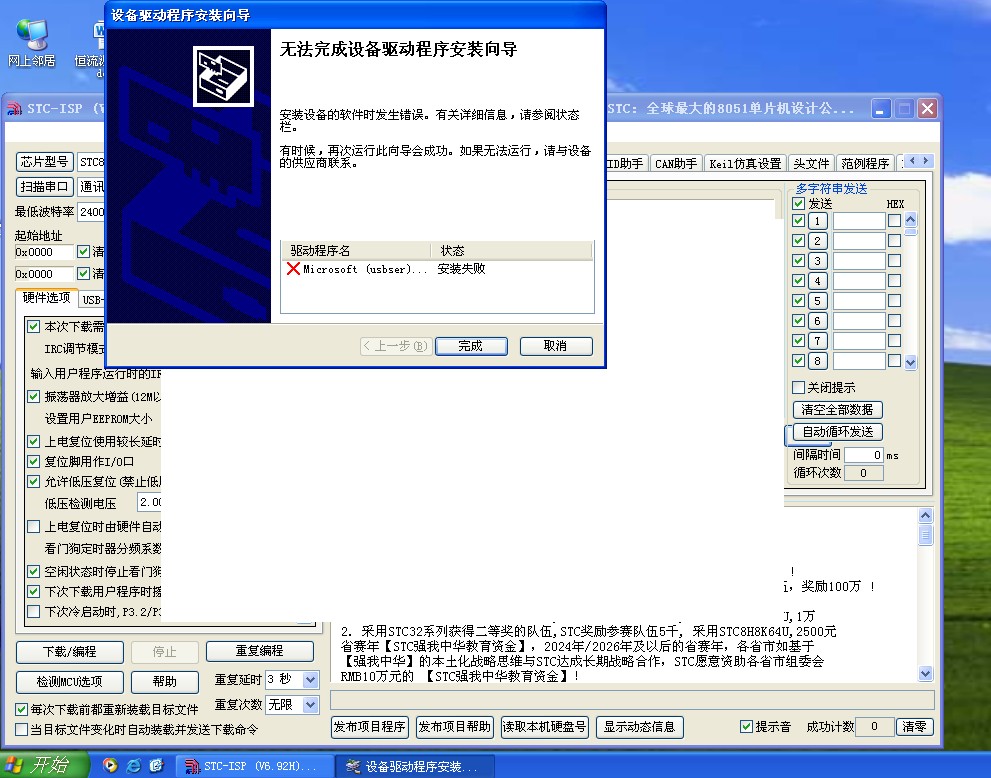Click the send button numbered 3
The width and height of the screenshot is (991, 778).
click(x=817, y=261)
